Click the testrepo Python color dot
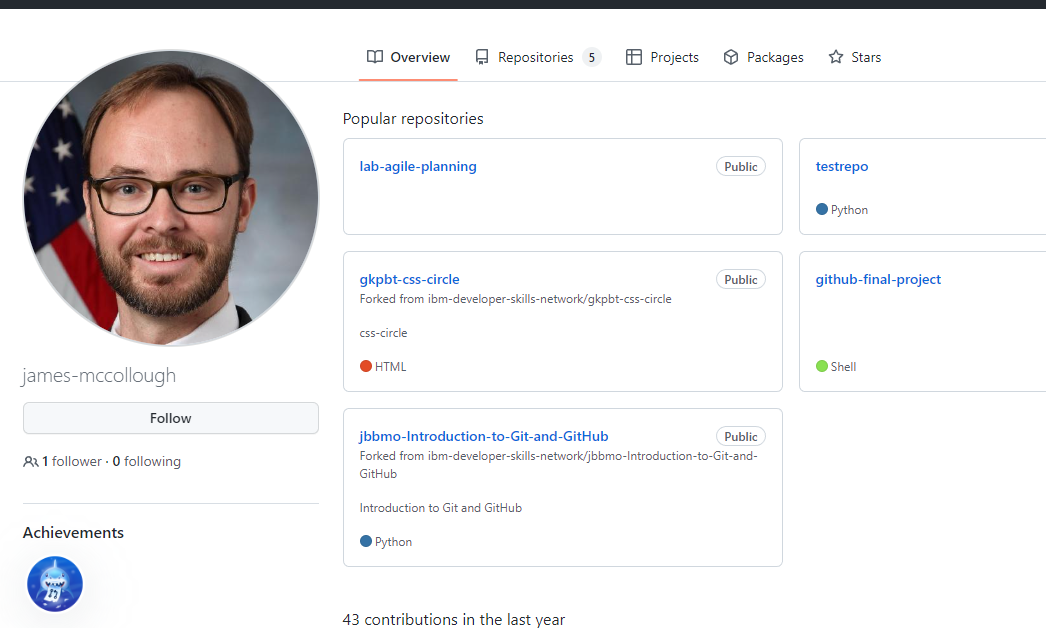The width and height of the screenshot is (1046, 628). (x=822, y=209)
